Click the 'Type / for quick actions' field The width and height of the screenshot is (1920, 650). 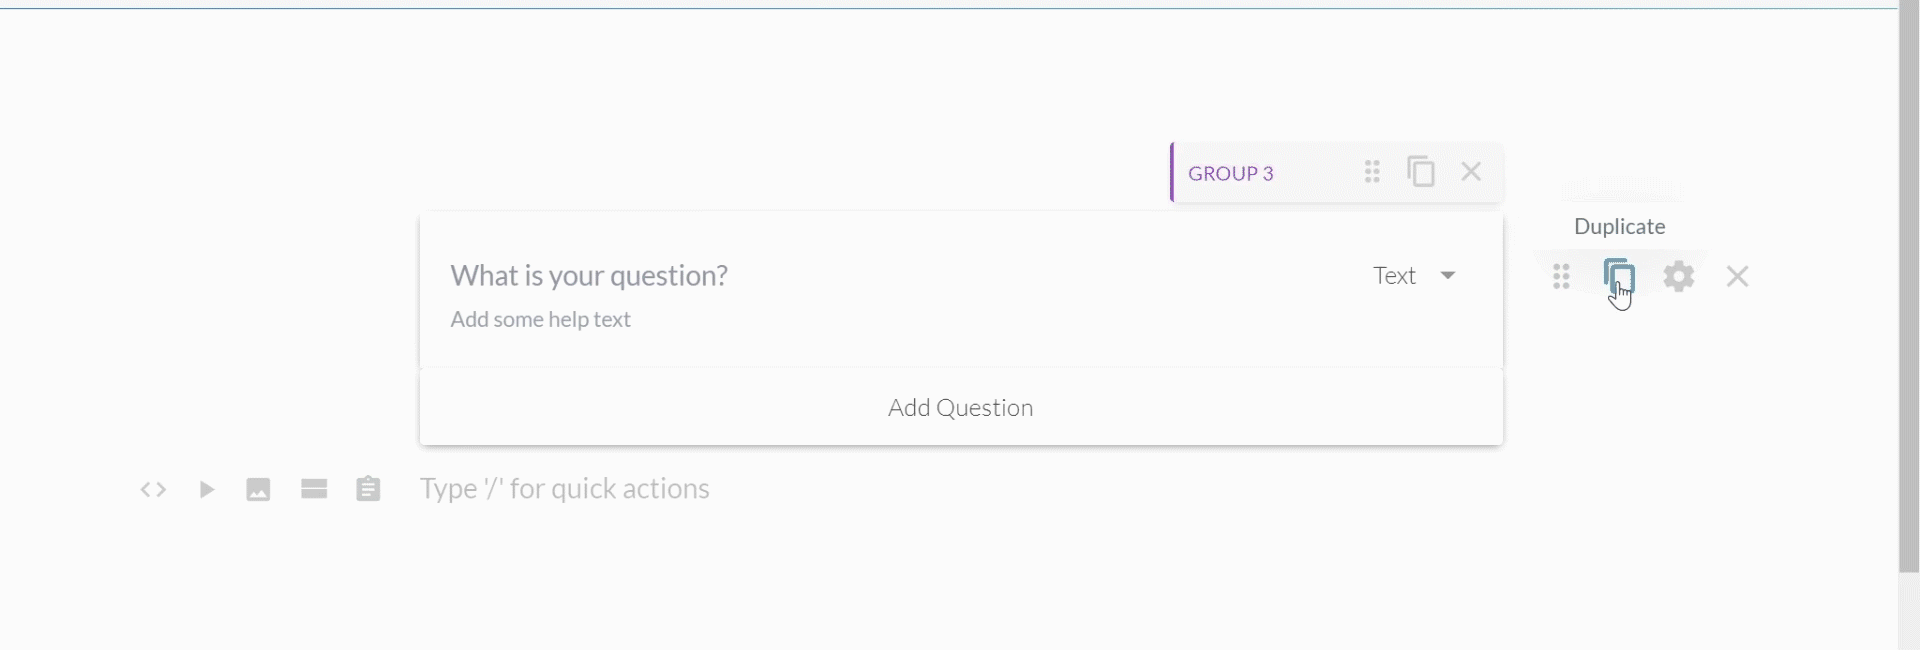[564, 489]
